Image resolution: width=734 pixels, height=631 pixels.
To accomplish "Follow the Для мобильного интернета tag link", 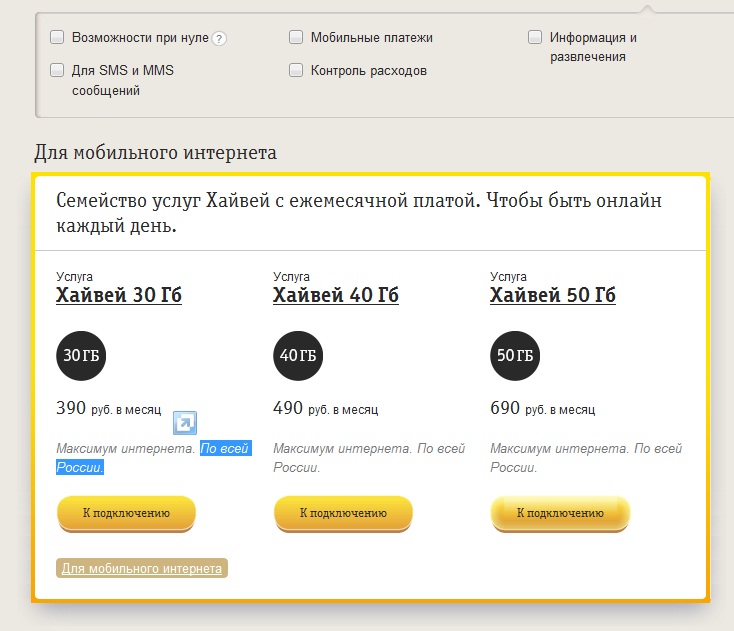I will [x=142, y=568].
